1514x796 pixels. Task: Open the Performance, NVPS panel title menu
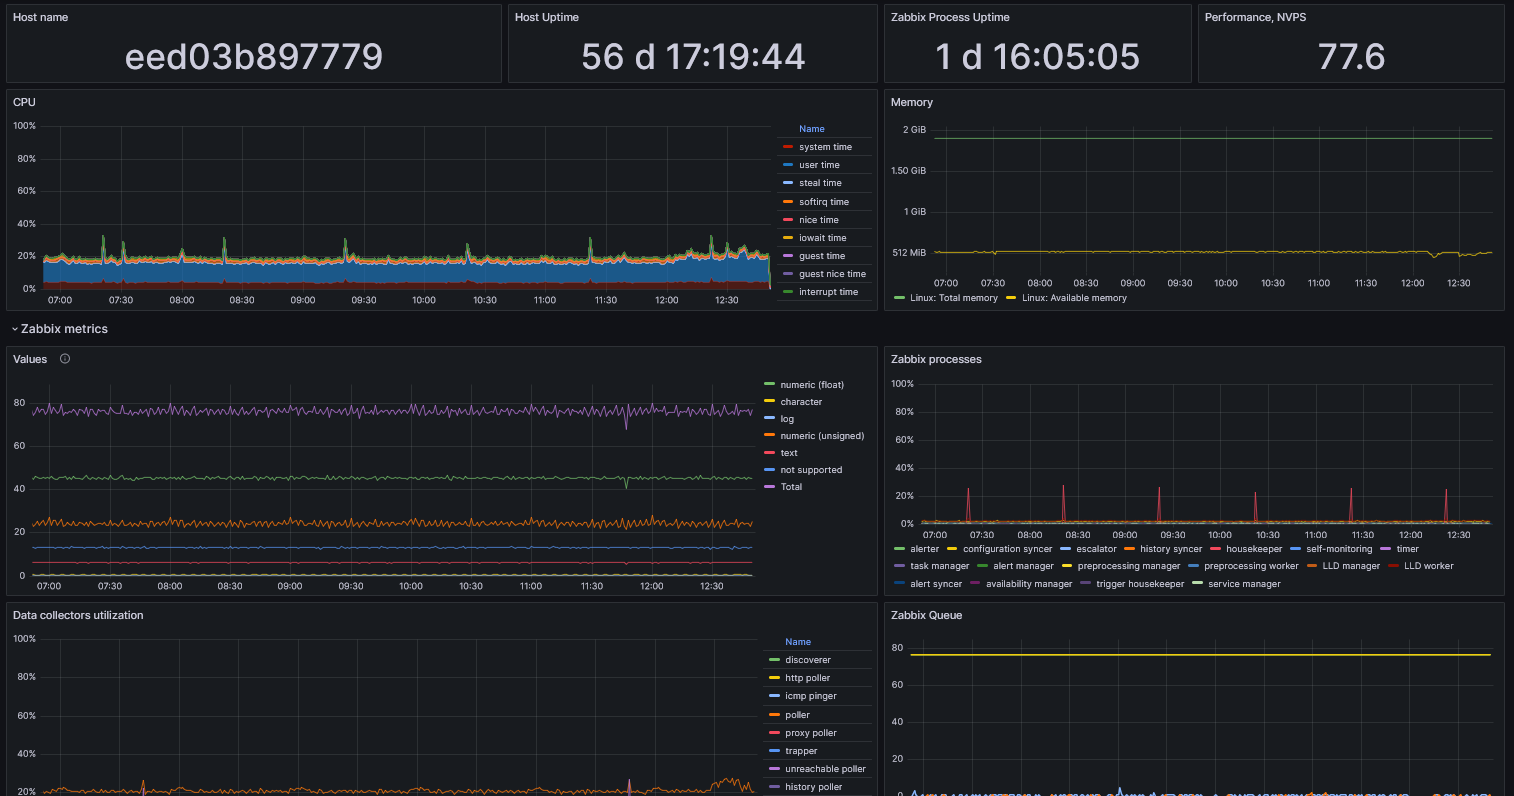pyautogui.click(x=1255, y=17)
